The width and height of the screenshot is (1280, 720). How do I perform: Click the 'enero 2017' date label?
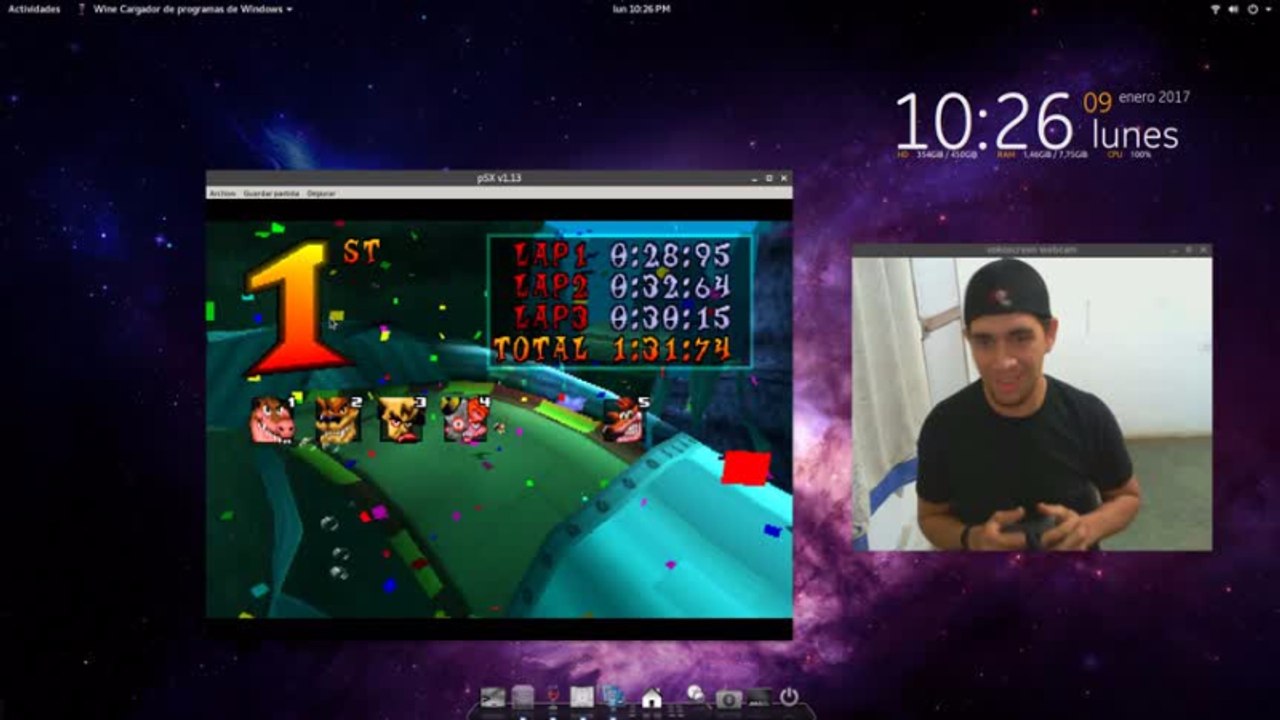coord(1154,98)
